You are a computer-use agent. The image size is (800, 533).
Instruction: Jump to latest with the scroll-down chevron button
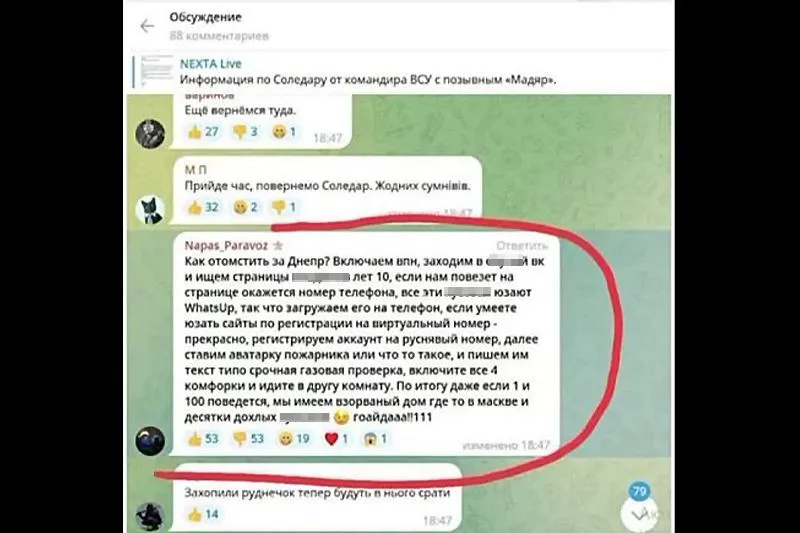pyautogui.click(x=639, y=514)
